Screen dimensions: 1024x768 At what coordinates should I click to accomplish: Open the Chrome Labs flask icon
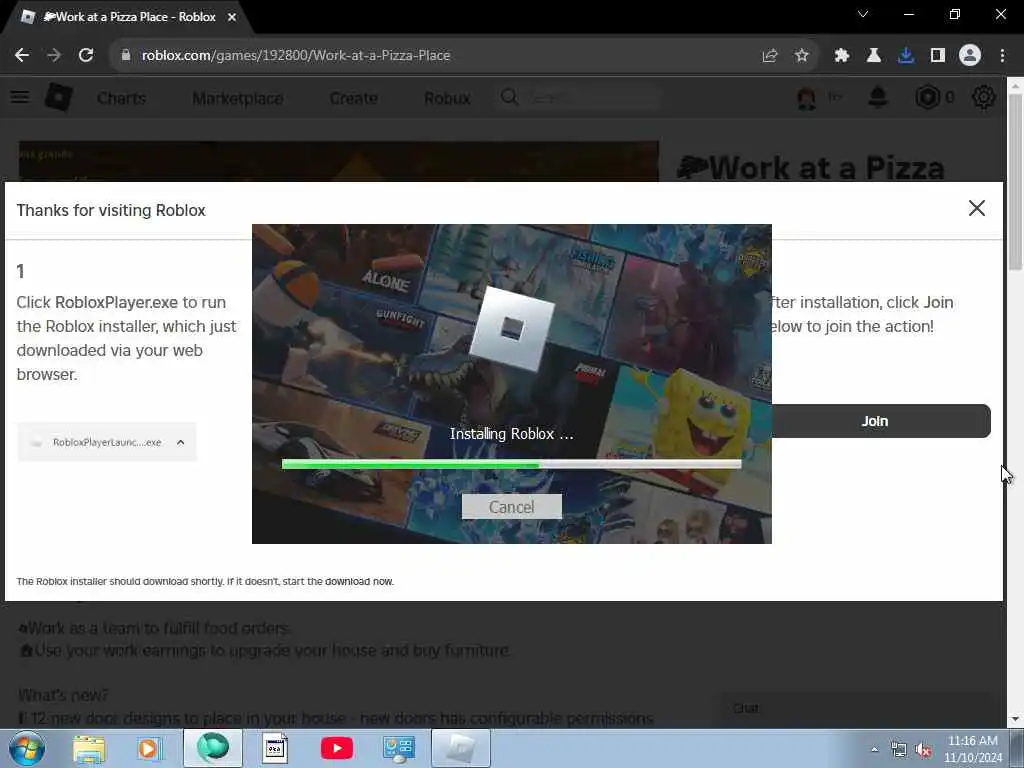pyautogui.click(x=873, y=56)
